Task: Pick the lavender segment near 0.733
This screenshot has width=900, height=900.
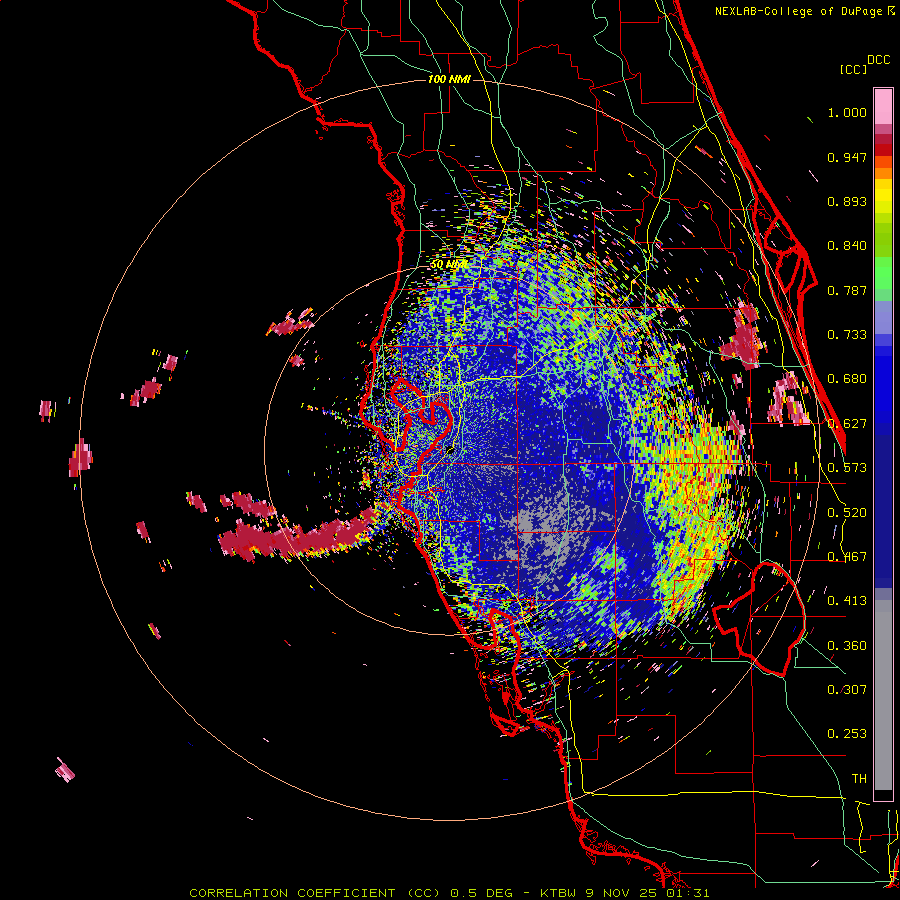Action: click(883, 317)
